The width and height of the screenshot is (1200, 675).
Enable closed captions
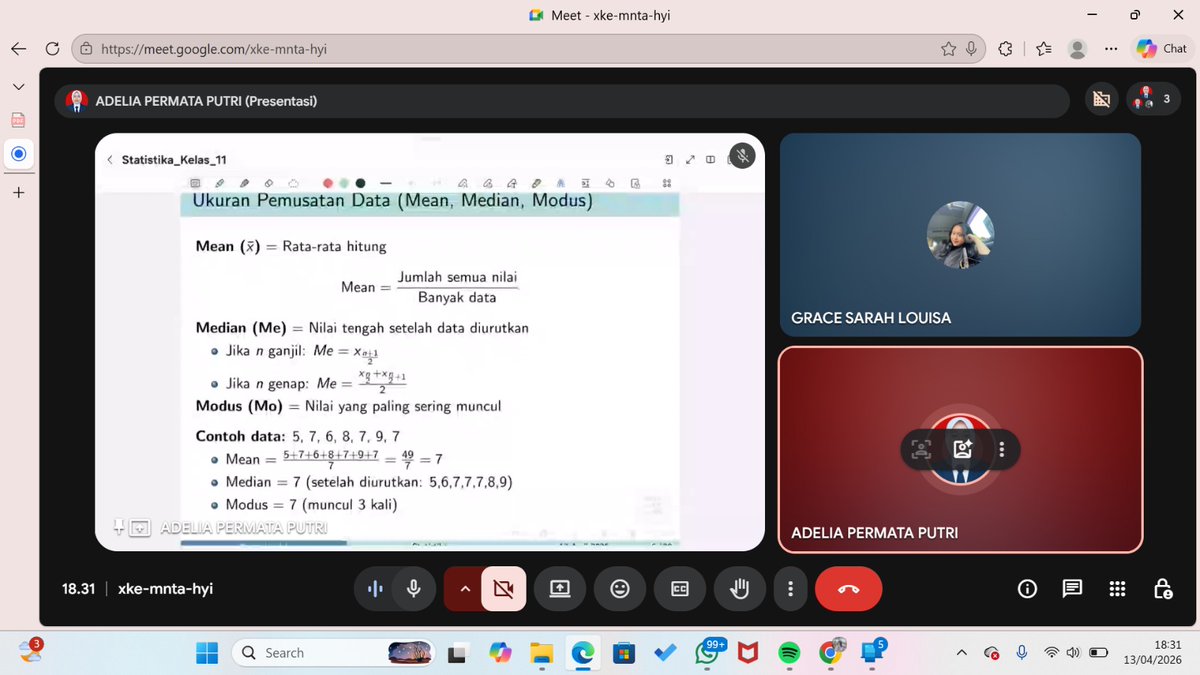(x=680, y=589)
